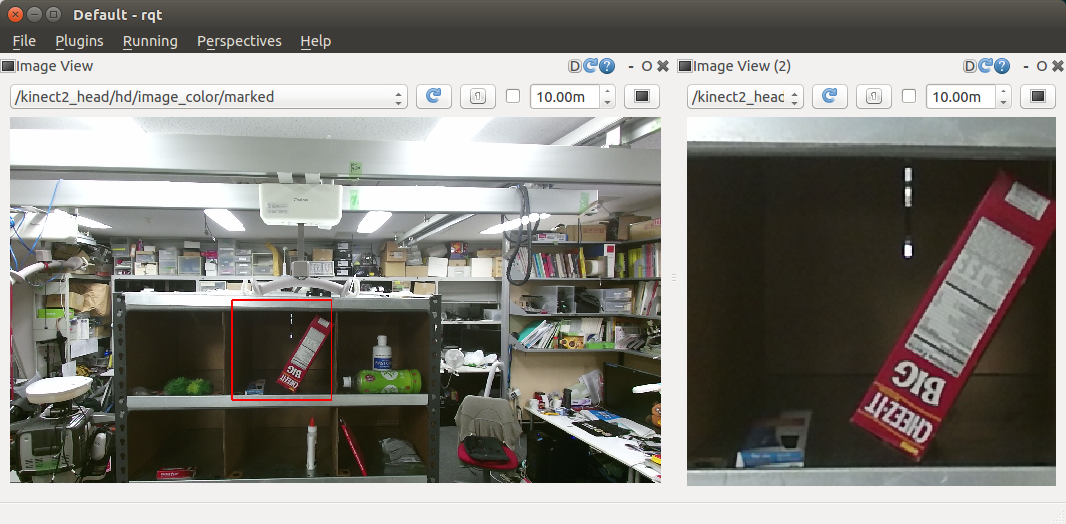Viewport: 1066px width, 524px height.
Task: Click the splitter handle between the two panels
Action: coord(674,277)
